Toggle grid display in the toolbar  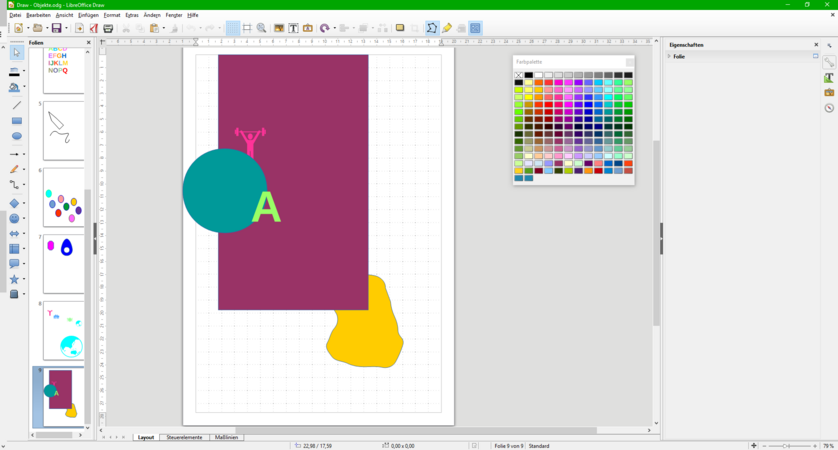[232, 28]
